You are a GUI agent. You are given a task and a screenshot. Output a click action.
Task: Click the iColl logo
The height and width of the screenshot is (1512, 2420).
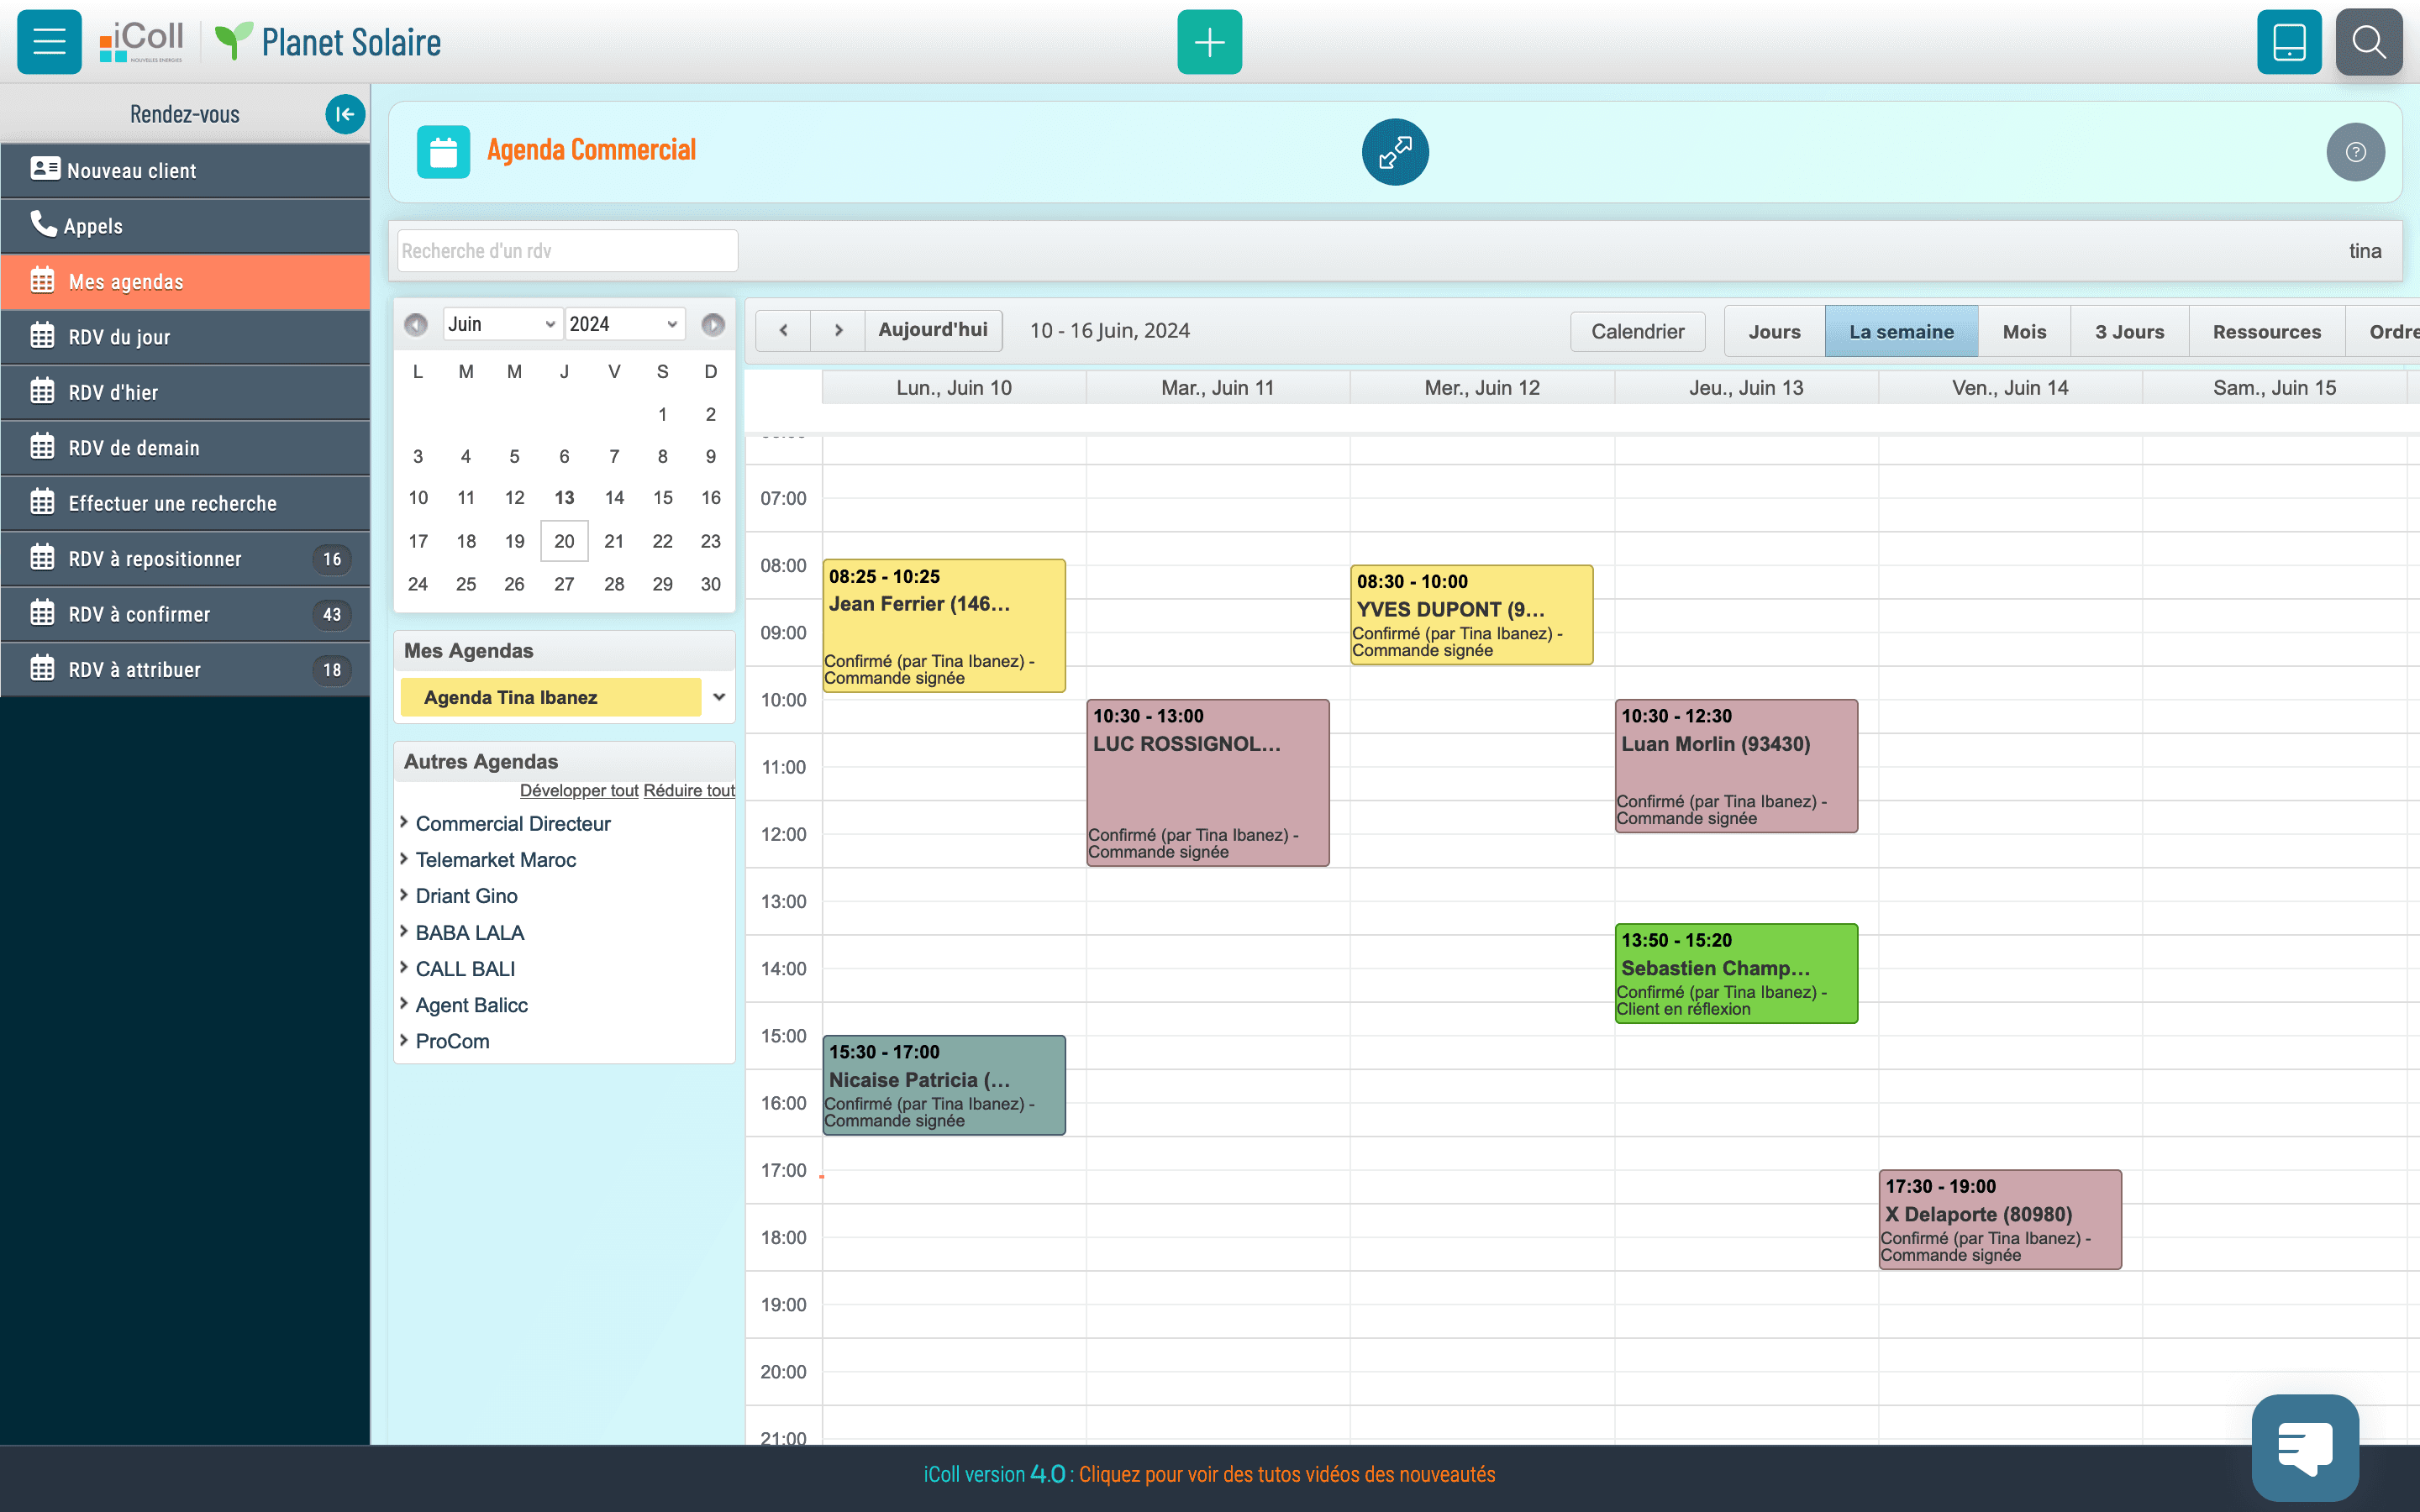point(141,42)
